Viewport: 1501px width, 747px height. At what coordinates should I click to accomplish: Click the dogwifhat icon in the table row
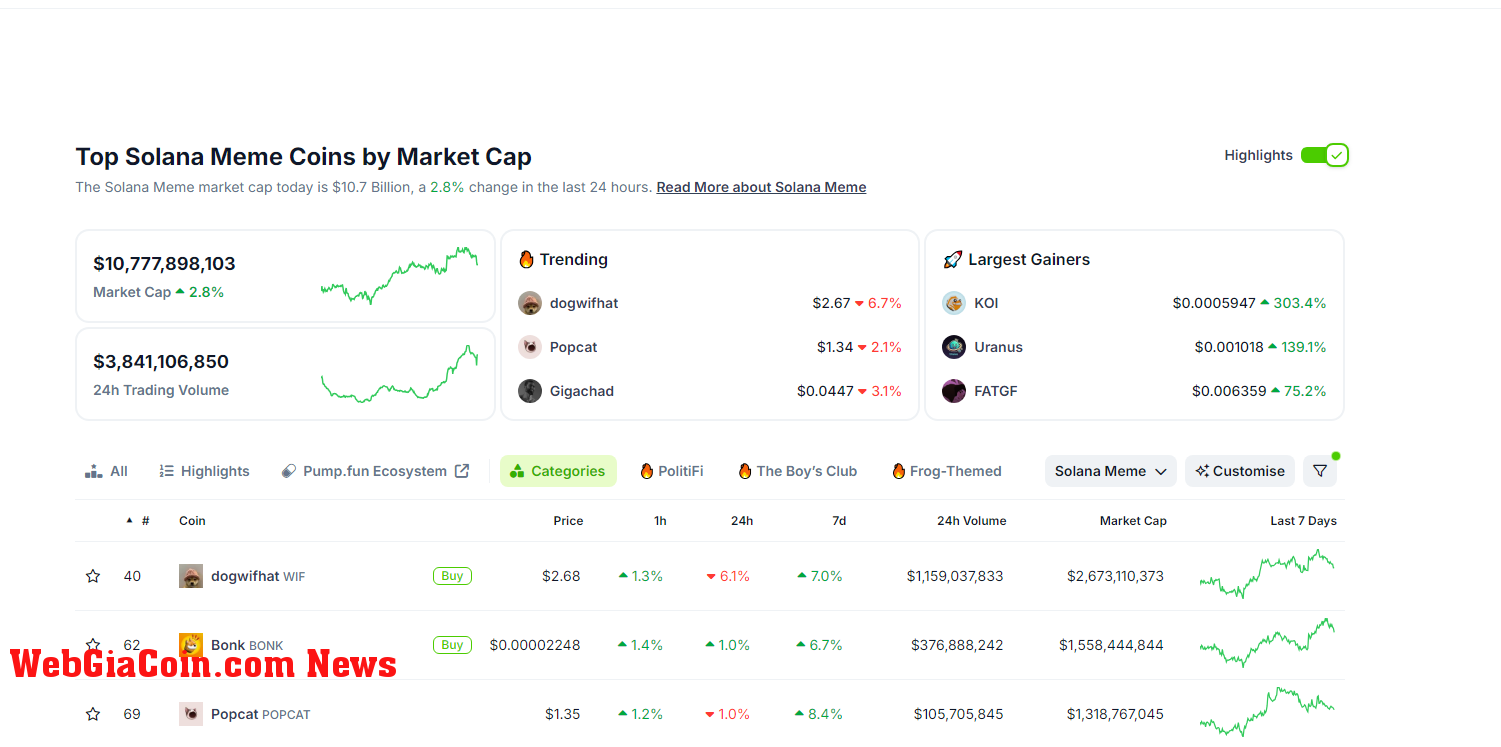191,576
